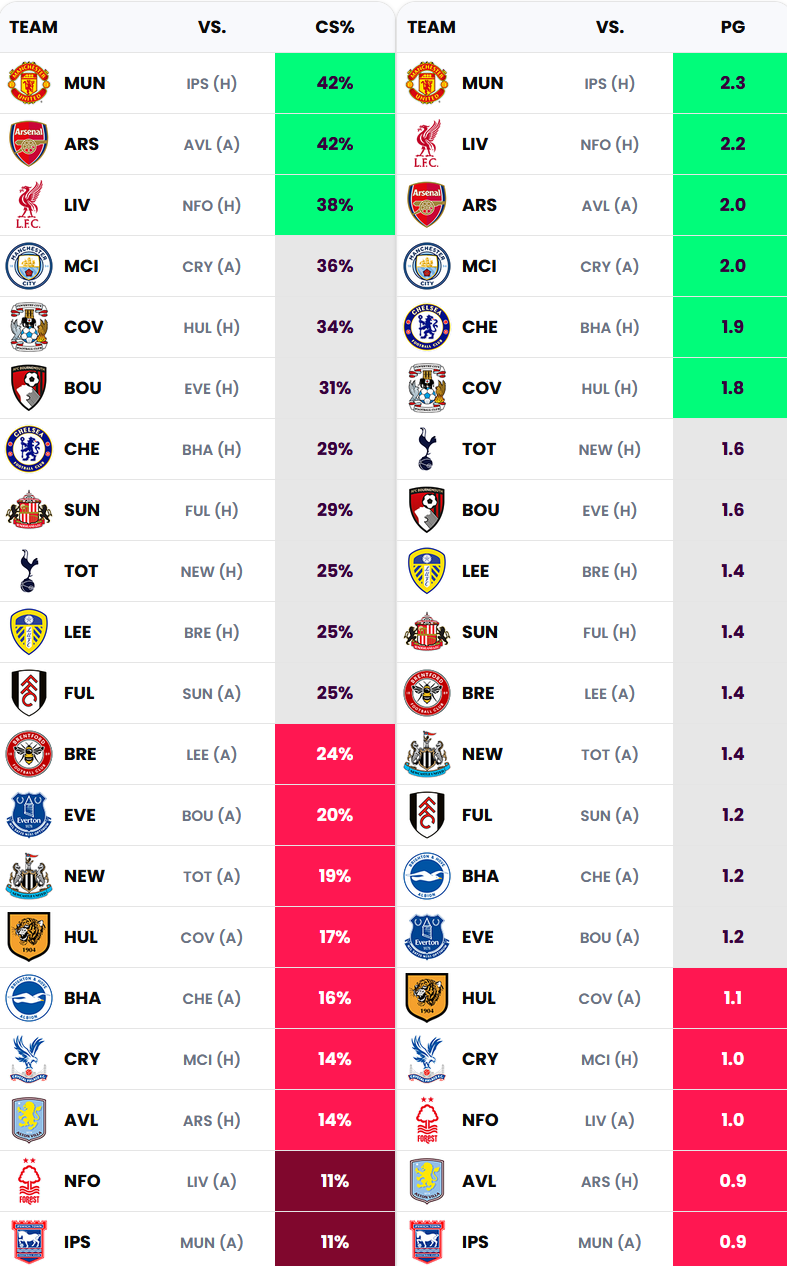This screenshot has height=1266, width=787.
Task: Select the NEW (H) fixture beside TOT in PG table
Action: pos(609,449)
